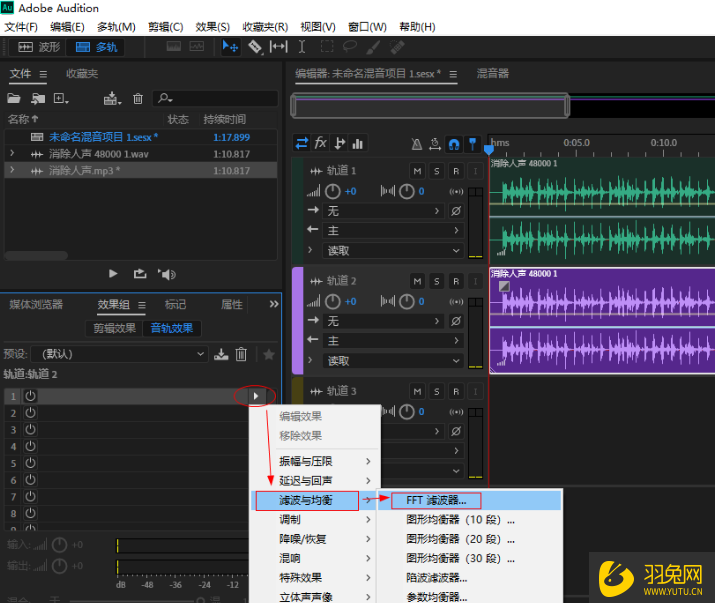Switch to 混音器 mixer tab
This screenshot has height=603, width=715.
(492, 73)
